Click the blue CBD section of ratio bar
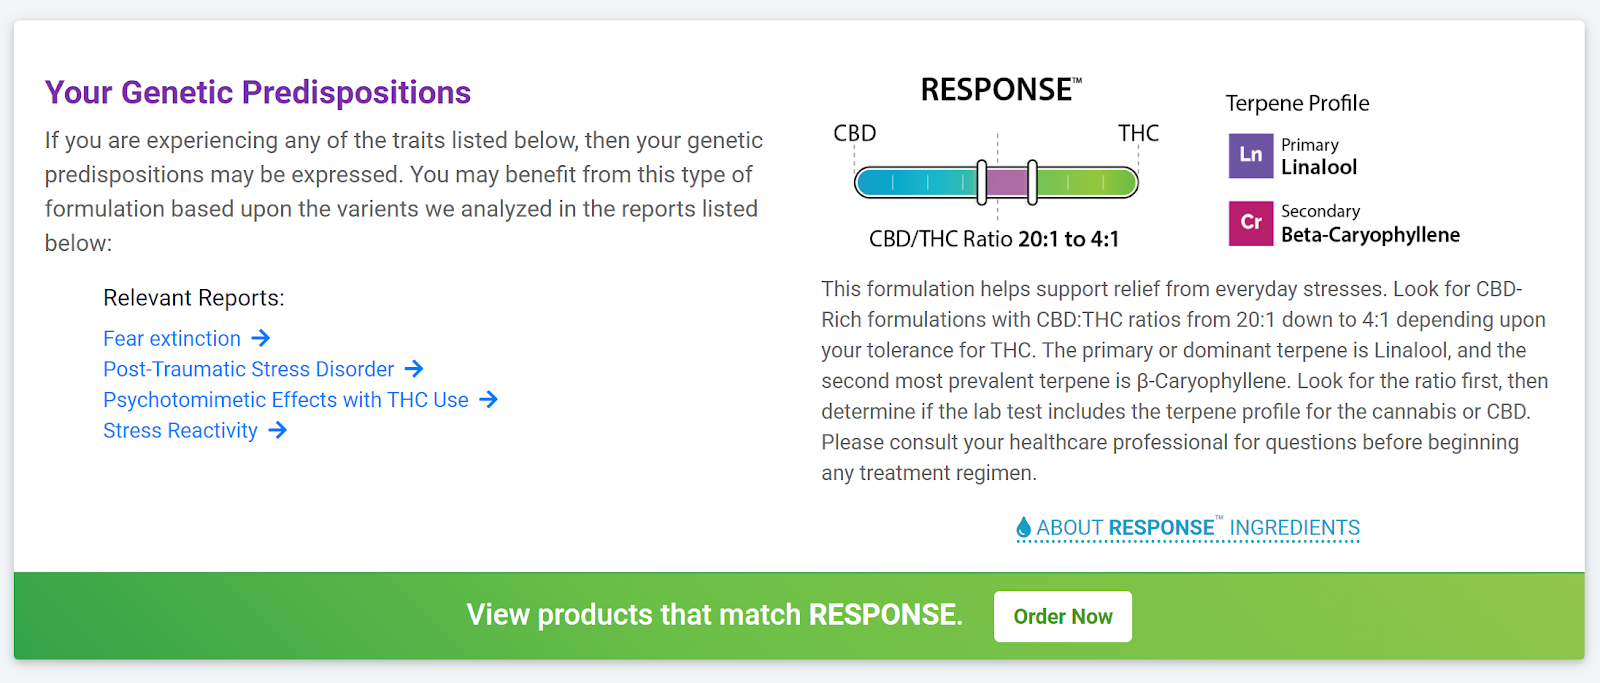Image resolution: width=1600 pixels, height=683 pixels. pyautogui.click(x=916, y=182)
